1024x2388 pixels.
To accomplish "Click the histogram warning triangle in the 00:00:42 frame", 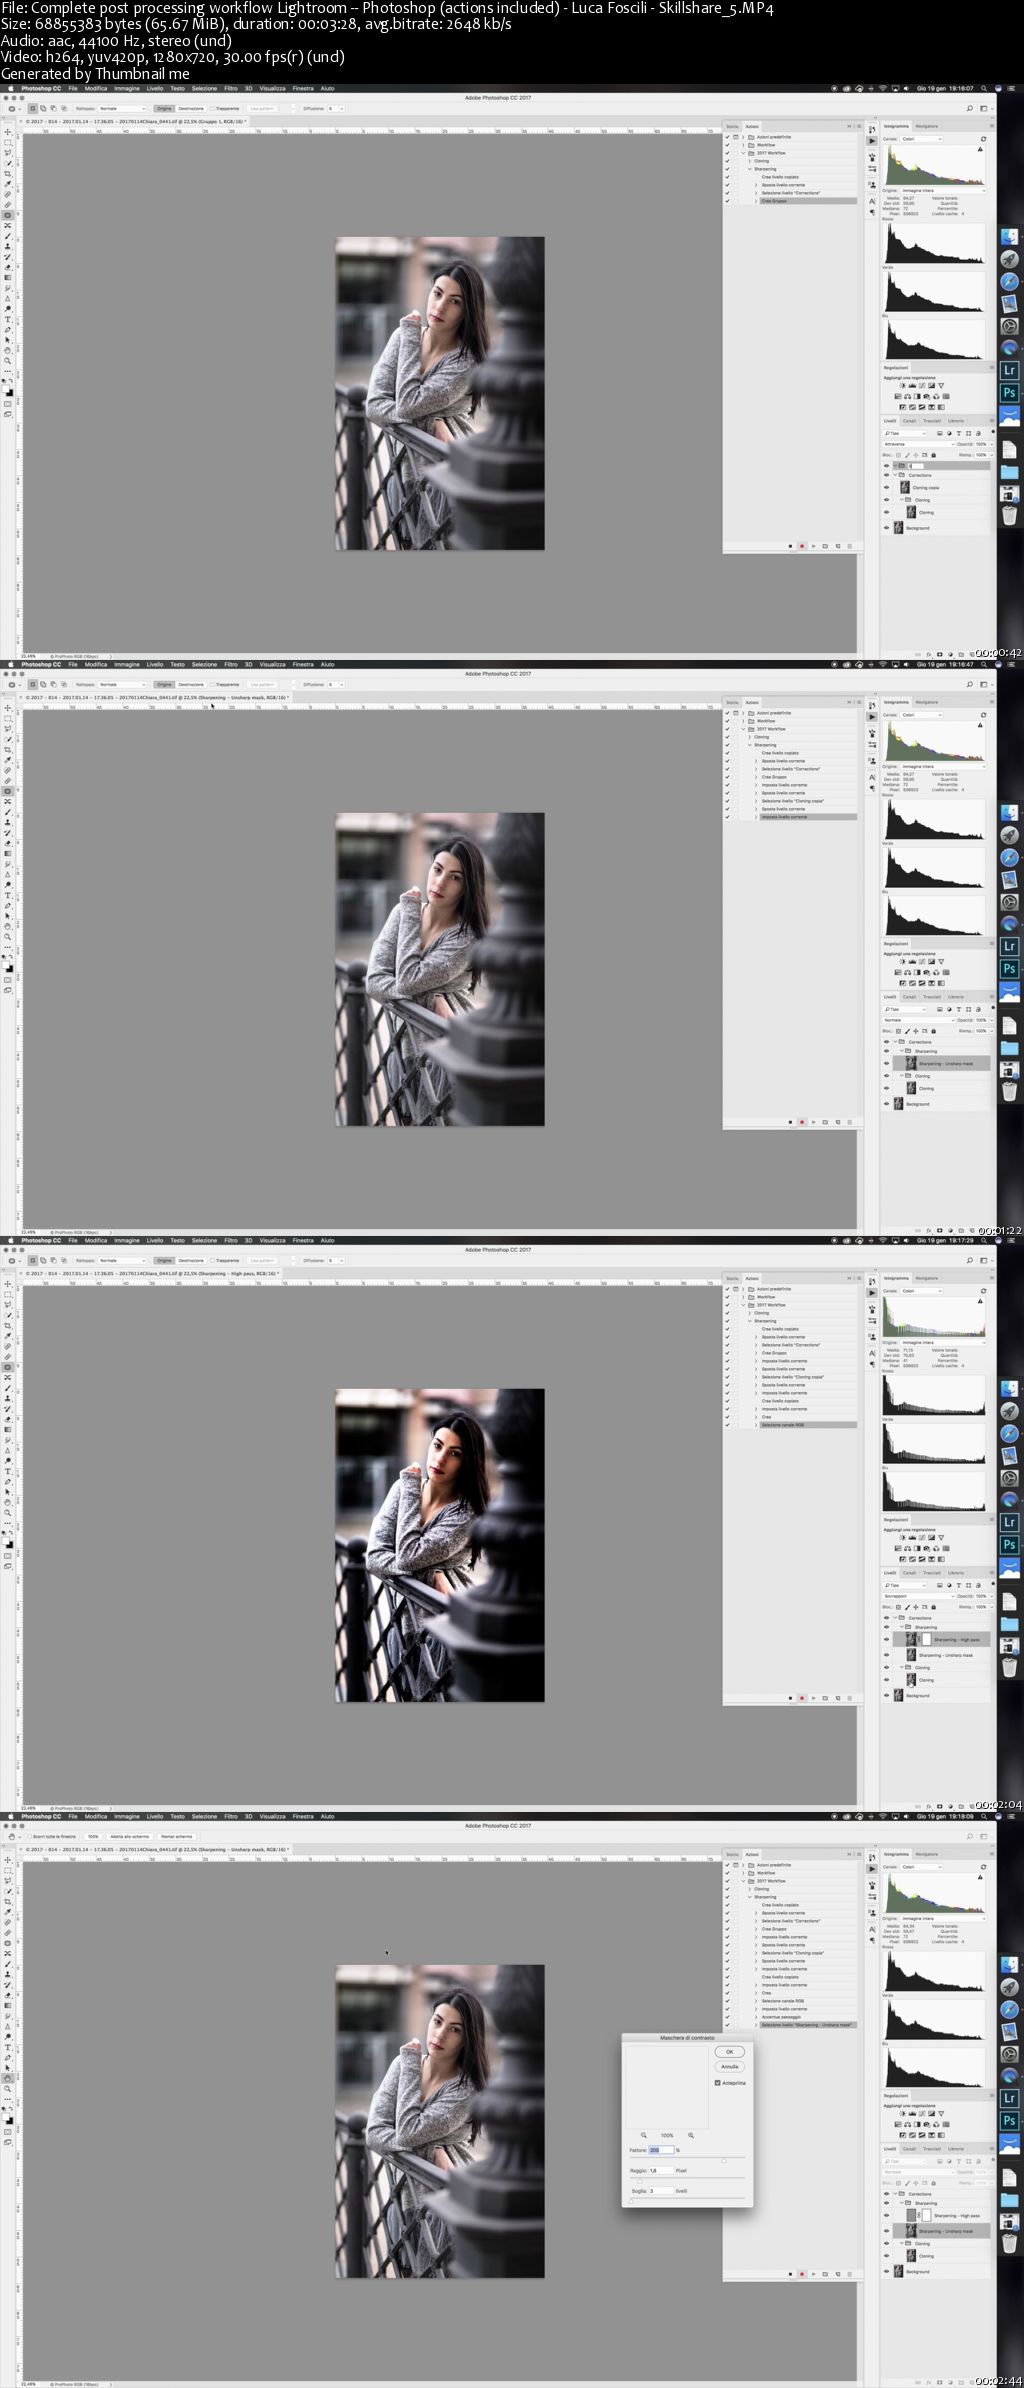I will pos(980,149).
